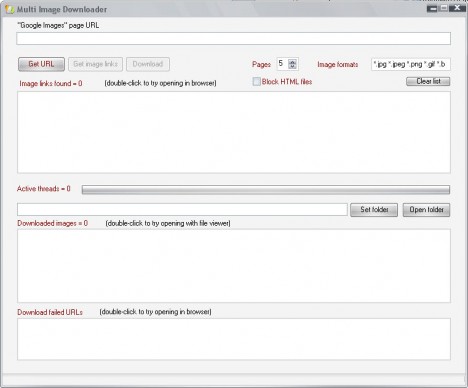Click inside the Downloaded images list
The height and width of the screenshot is (388, 468).
pos(234,266)
